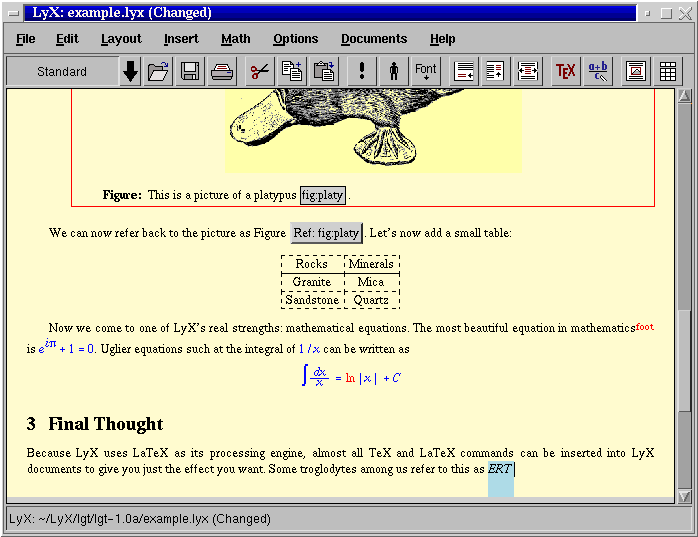Save the document with the floppy disk icon

pyautogui.click(x=190, y=71)
